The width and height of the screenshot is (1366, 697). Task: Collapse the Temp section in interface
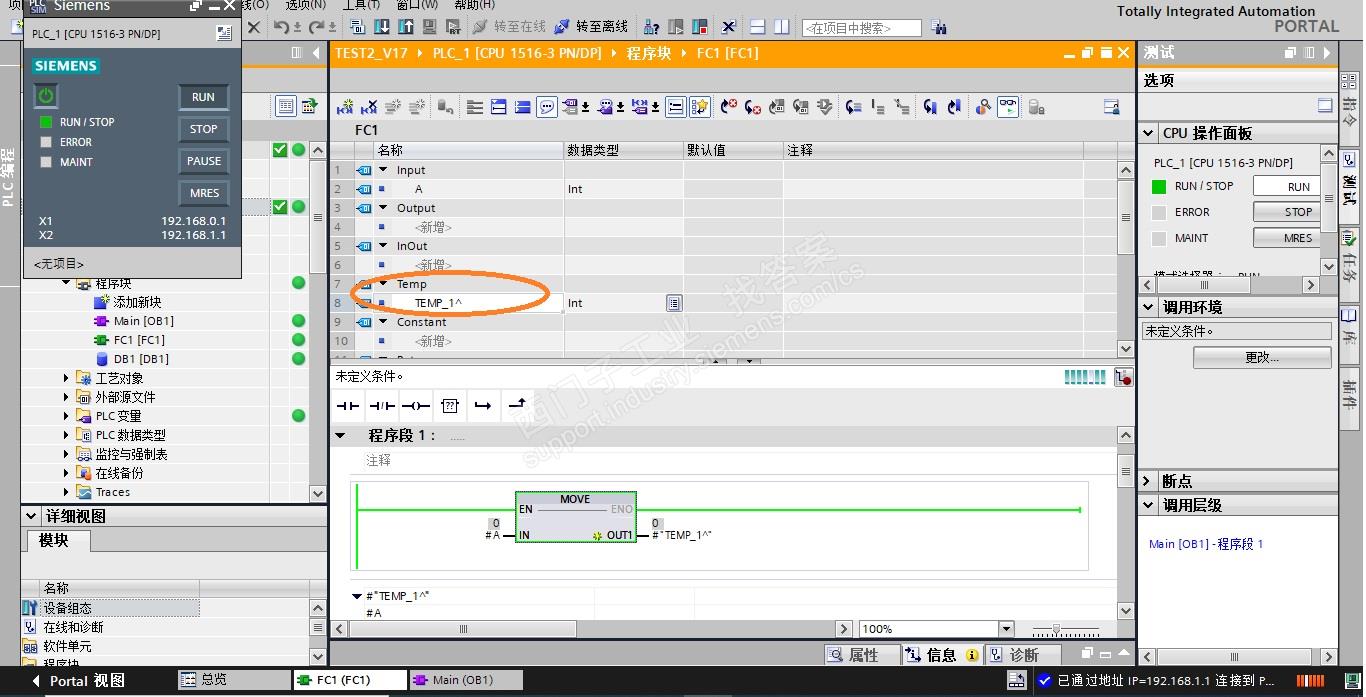coord(382,284)
